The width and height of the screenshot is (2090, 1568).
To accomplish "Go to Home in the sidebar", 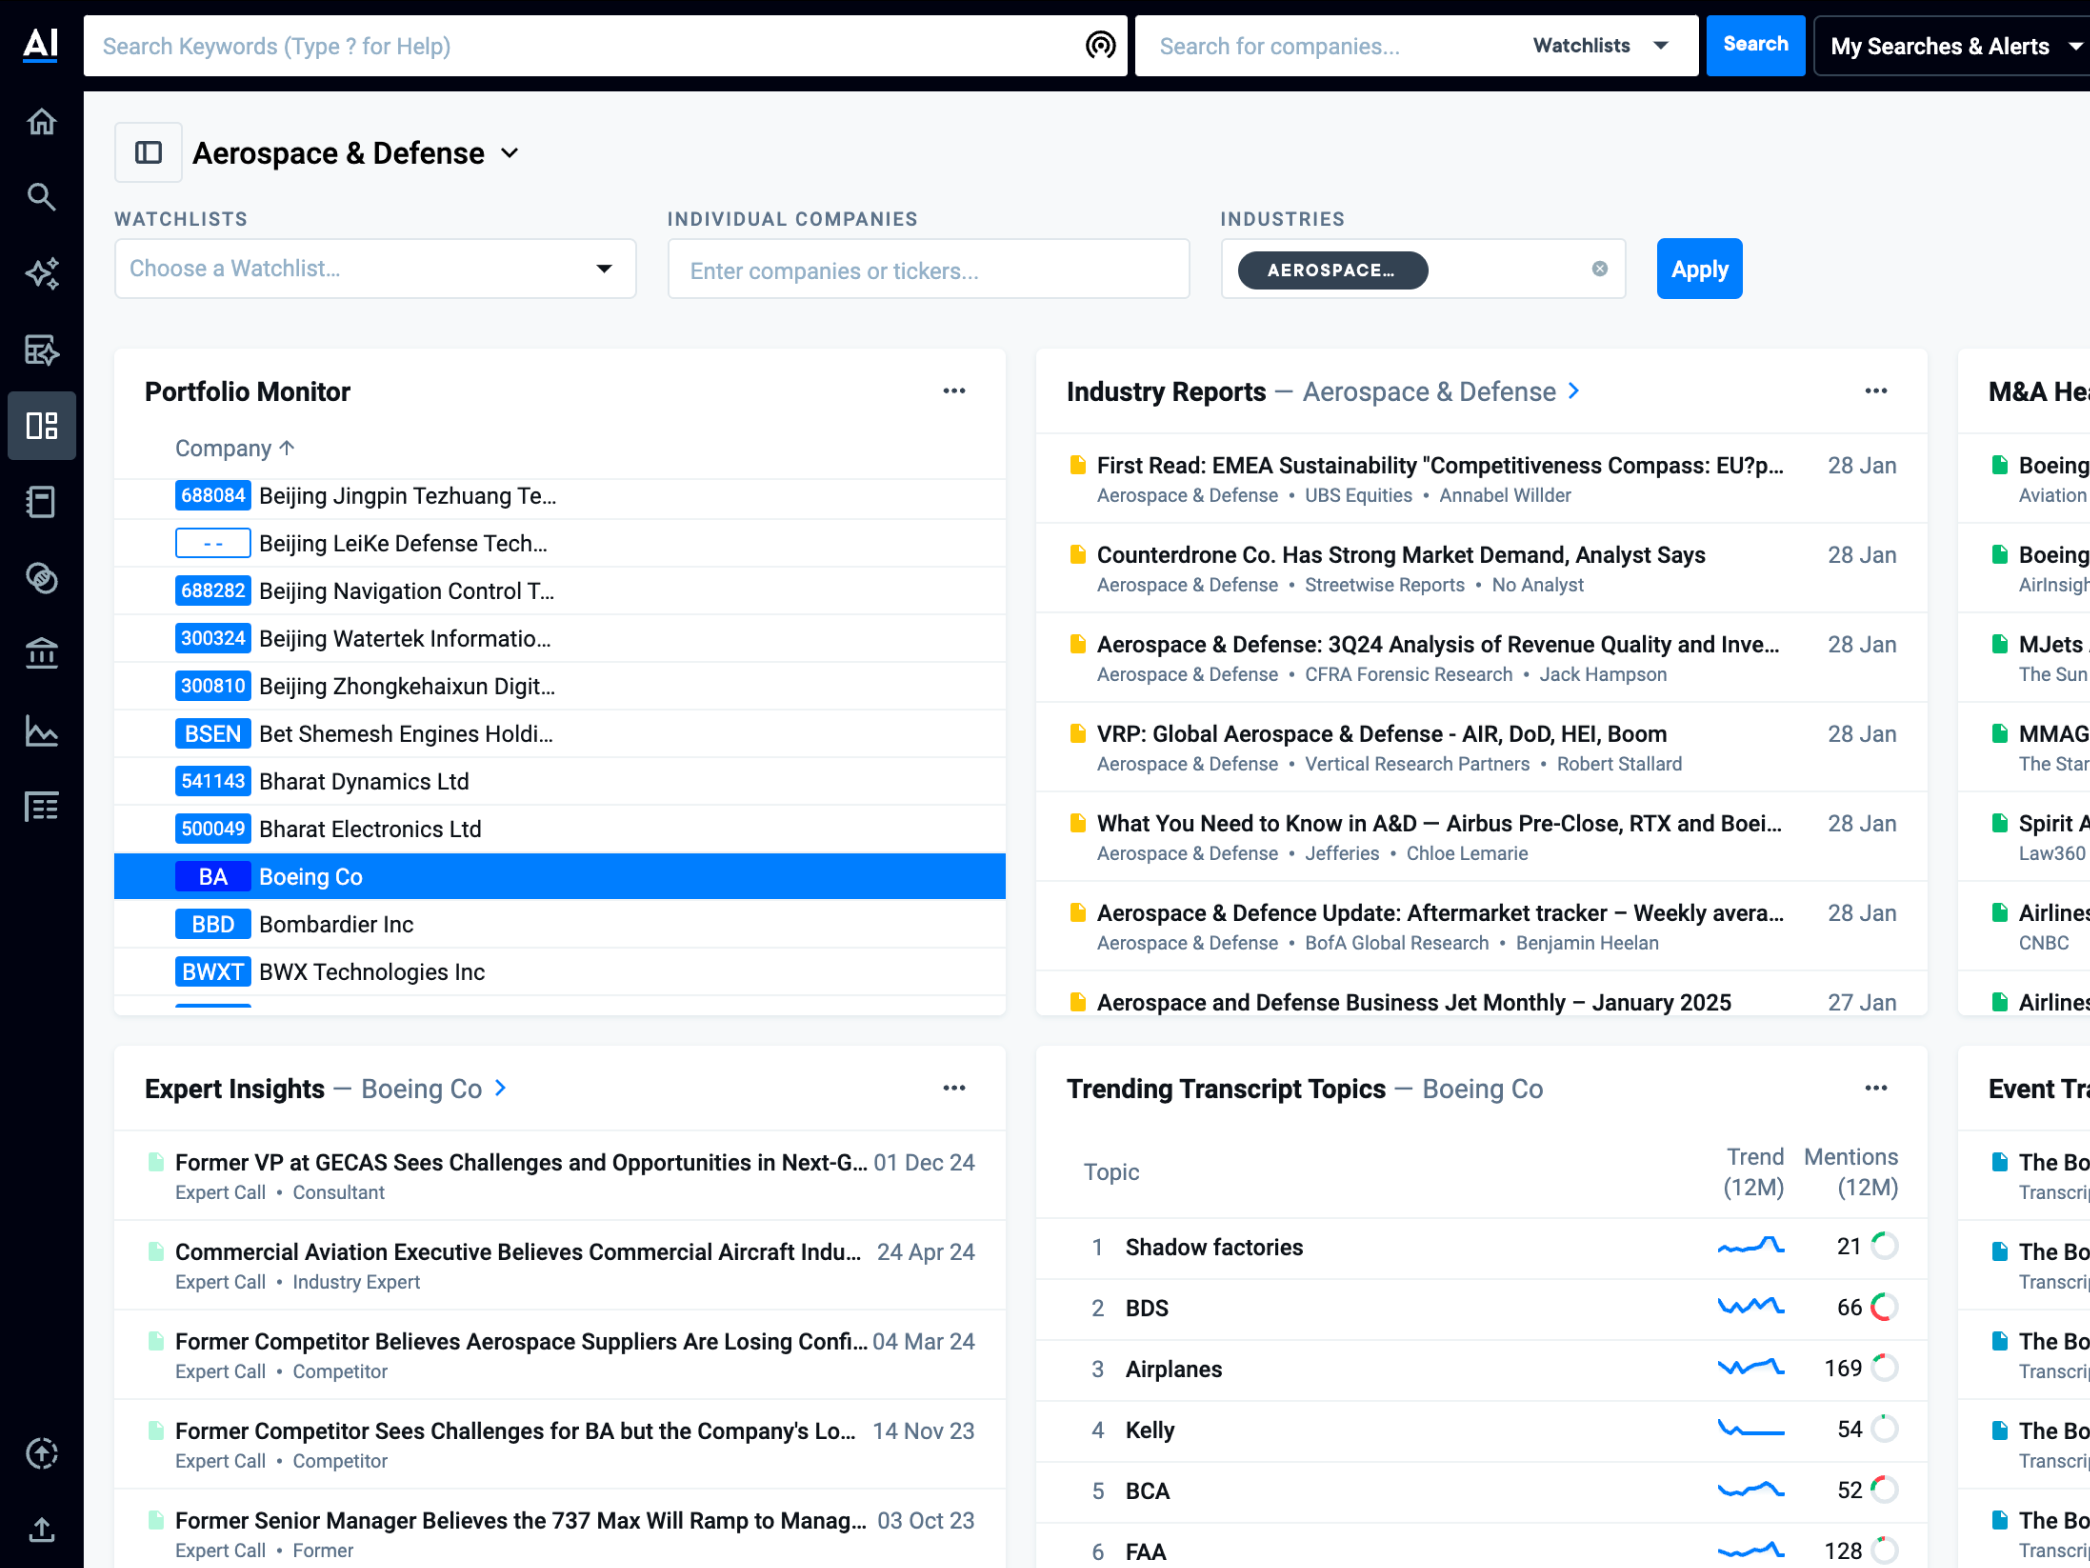I will [41, 121].
